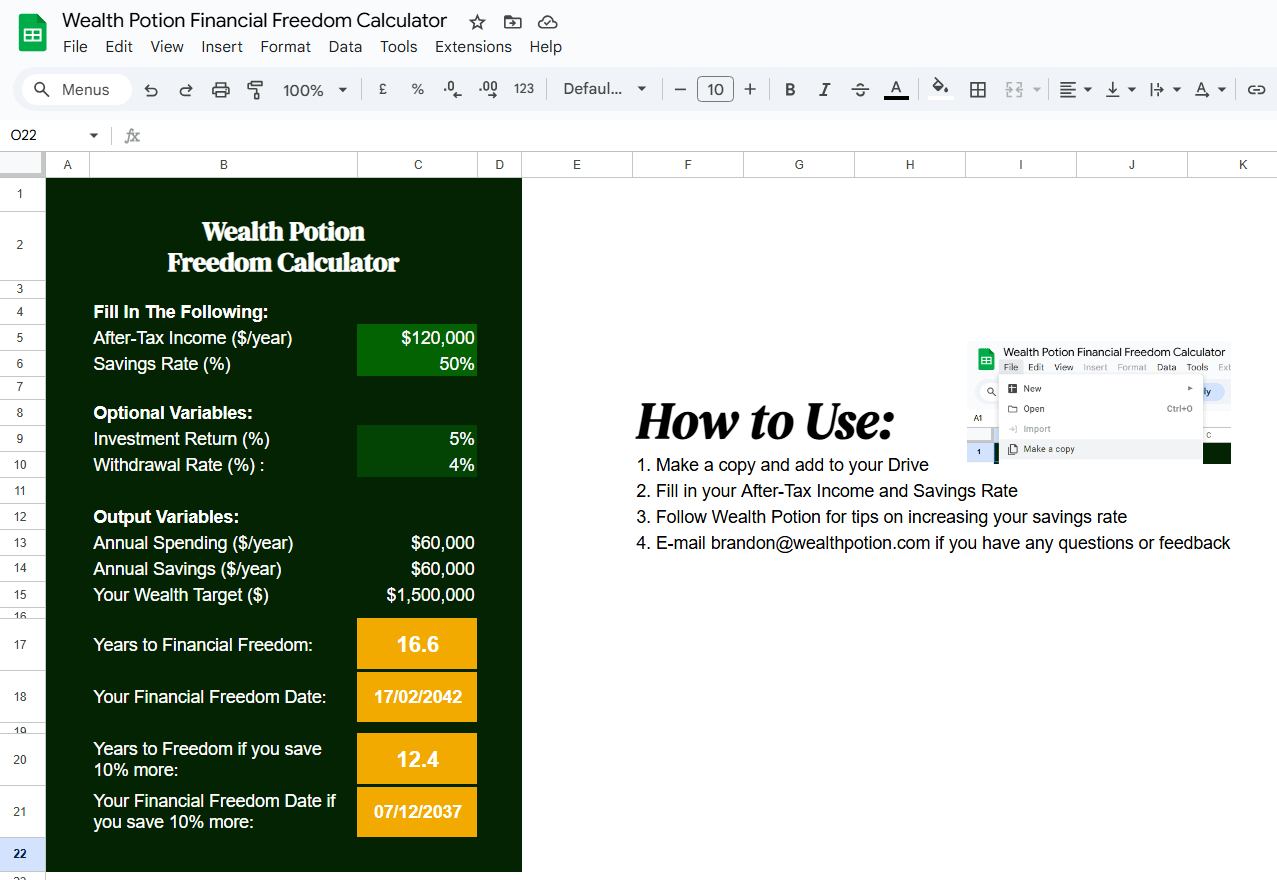
Task: Click the move to folder icon
Action: [x=512, y=22]
